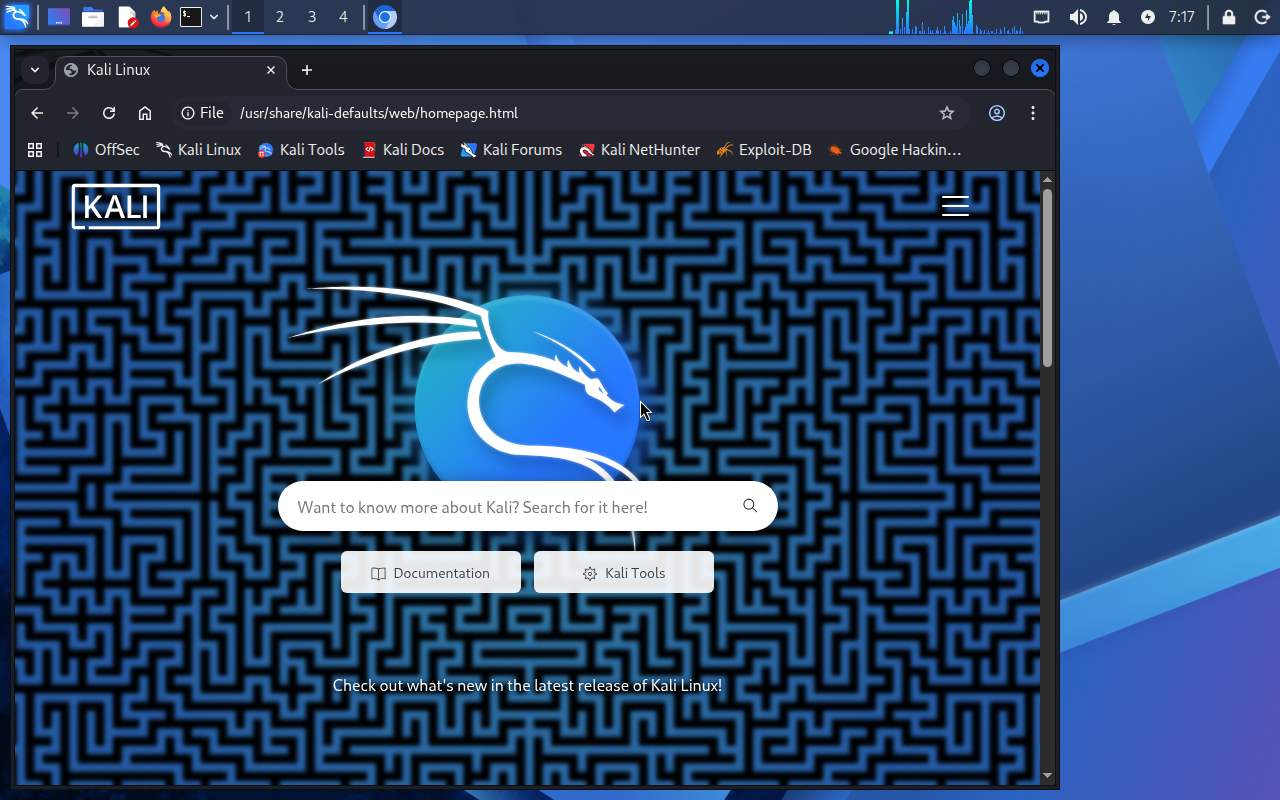Switch to workspace 3

312,17
